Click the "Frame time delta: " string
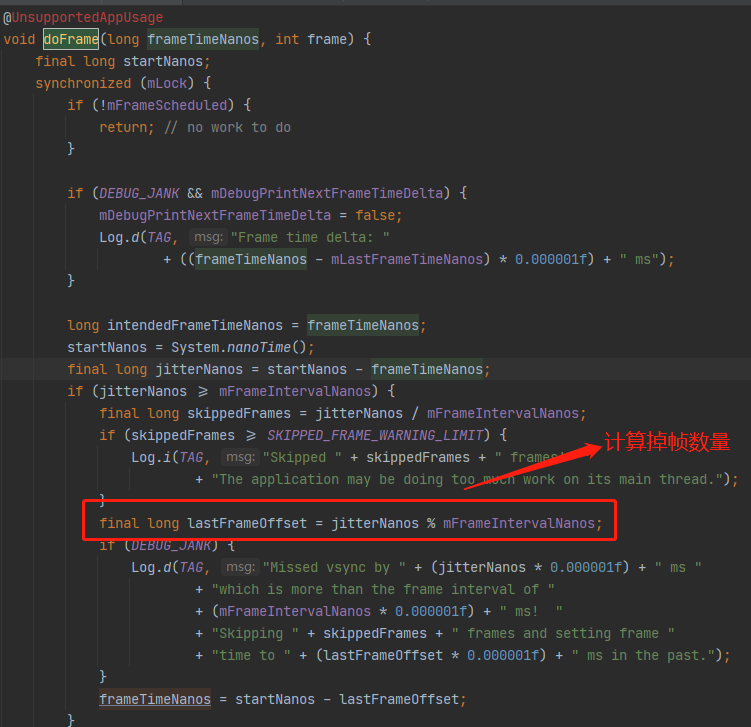 pyautogui.click(x=310, y=238)
